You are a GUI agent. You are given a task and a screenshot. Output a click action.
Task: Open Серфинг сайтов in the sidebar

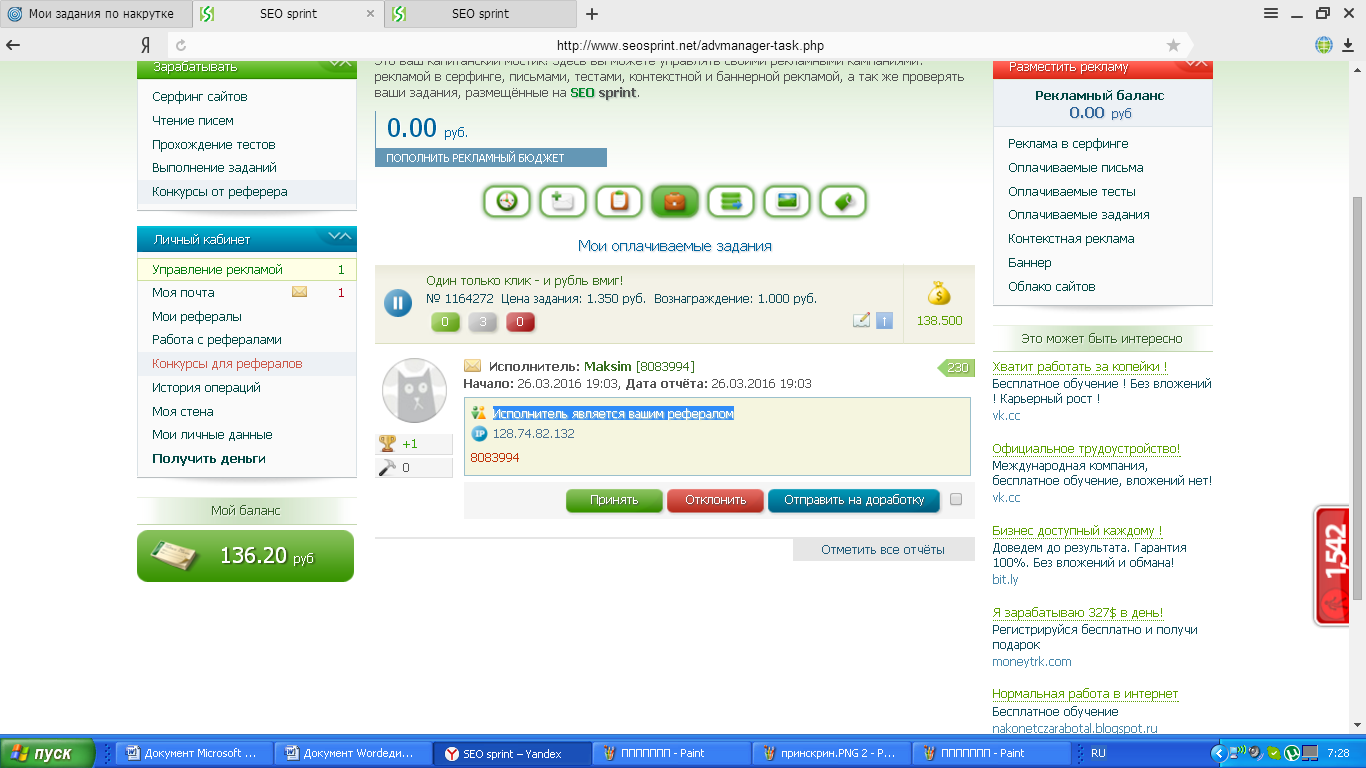tap(200, 97)
